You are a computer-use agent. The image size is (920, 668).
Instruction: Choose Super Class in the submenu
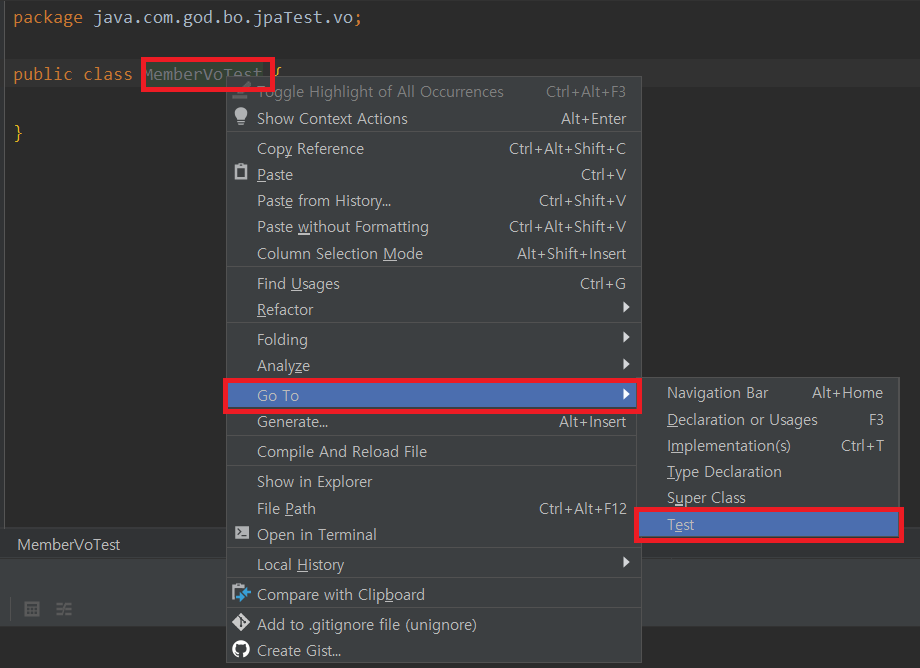(x=769, y=498)
